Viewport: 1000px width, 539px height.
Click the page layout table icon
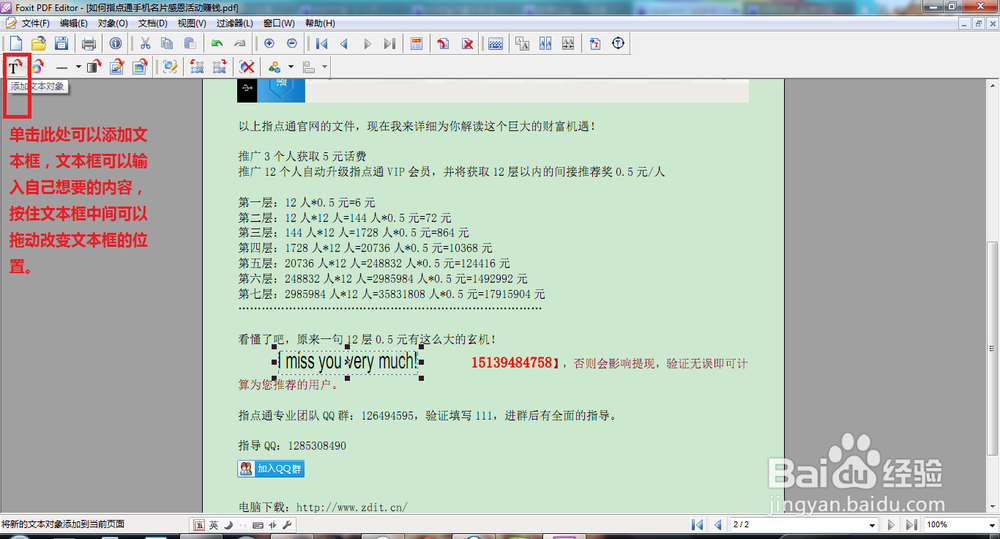click(x=416, y=43)
